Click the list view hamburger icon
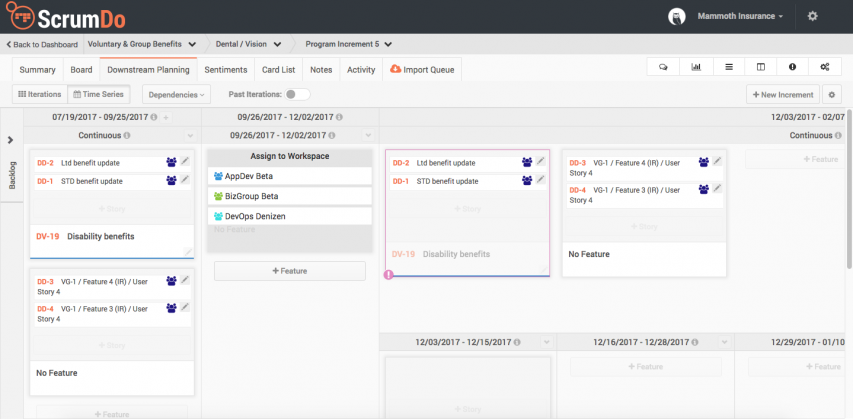This screenshot has width=853, height=419. point(728,68)
